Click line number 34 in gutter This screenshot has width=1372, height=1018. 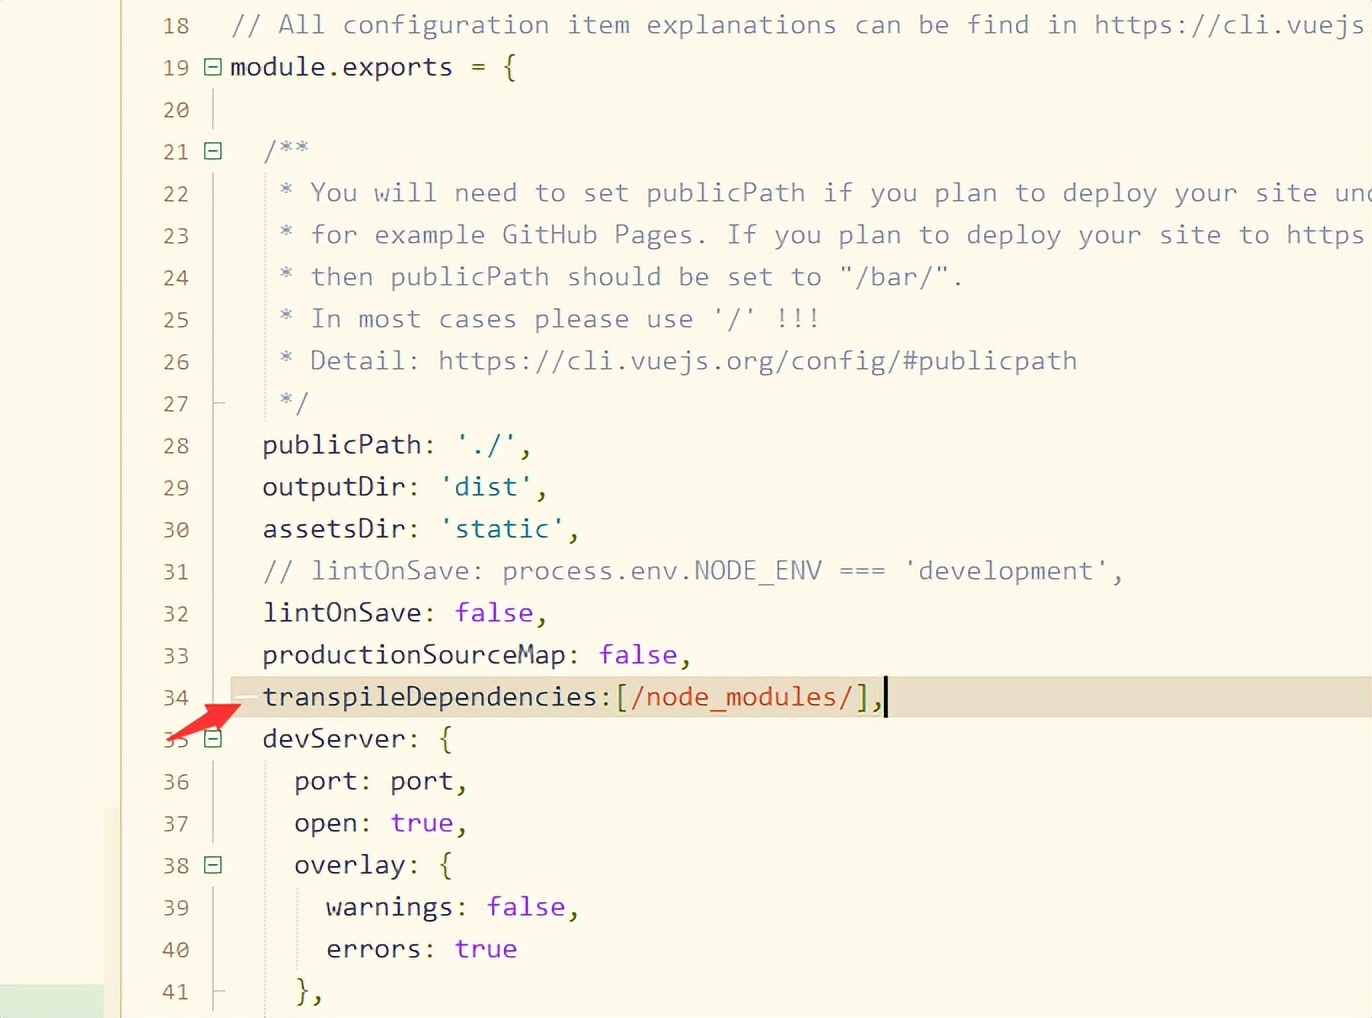[176, 698]
